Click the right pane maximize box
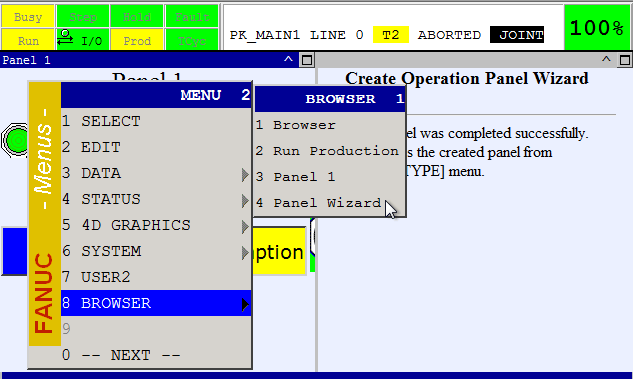The width and height of the screenshot is (633, 379). coord(625,60)
